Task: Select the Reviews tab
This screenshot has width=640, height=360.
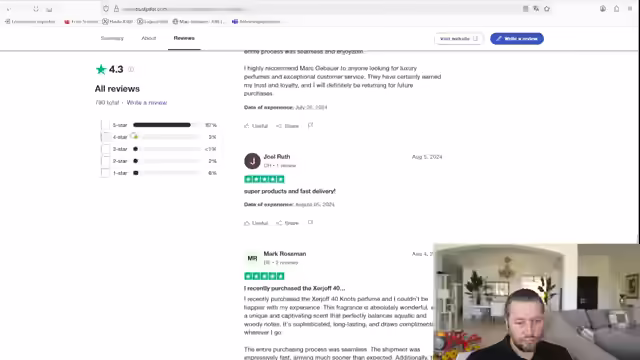Action: (184, 38)
